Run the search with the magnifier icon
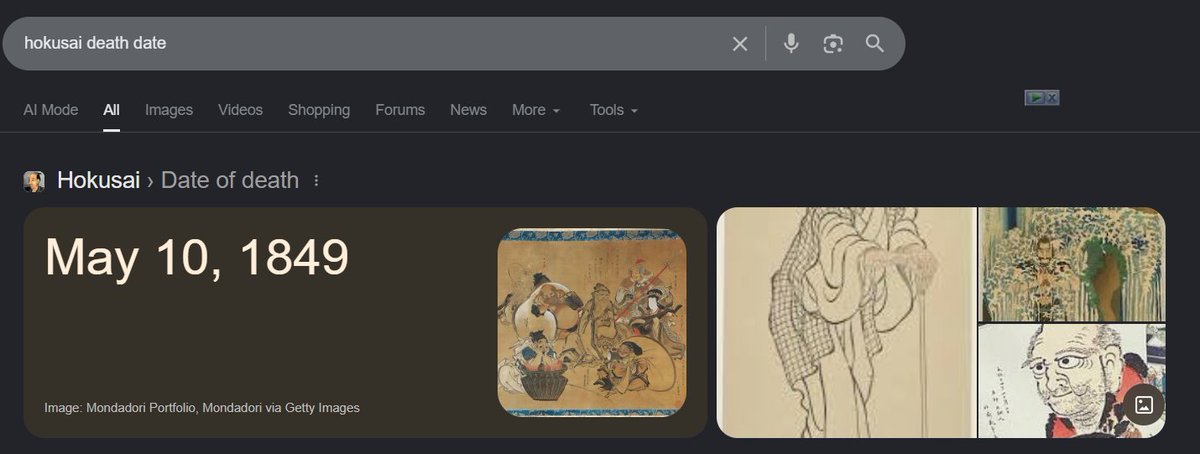 (x=875, y=44)
